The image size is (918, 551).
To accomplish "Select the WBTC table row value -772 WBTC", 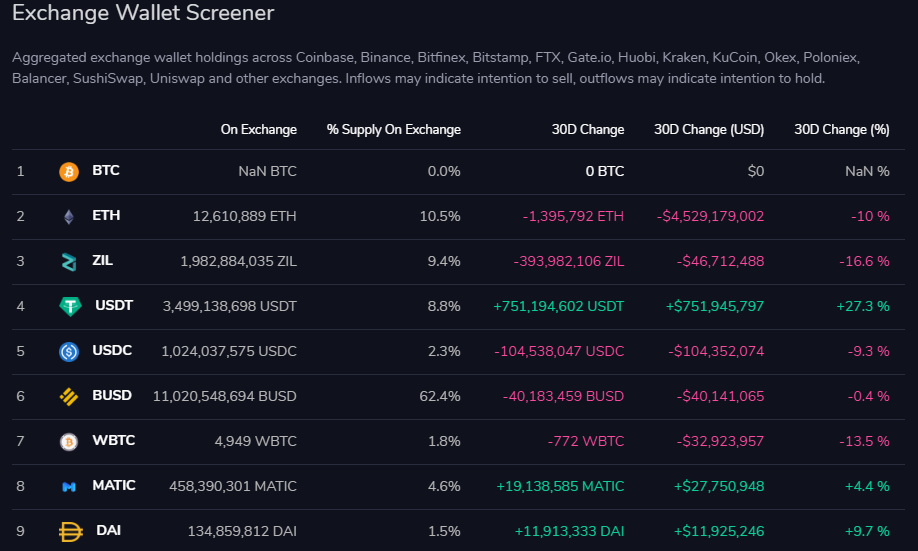I will [585, 441].
